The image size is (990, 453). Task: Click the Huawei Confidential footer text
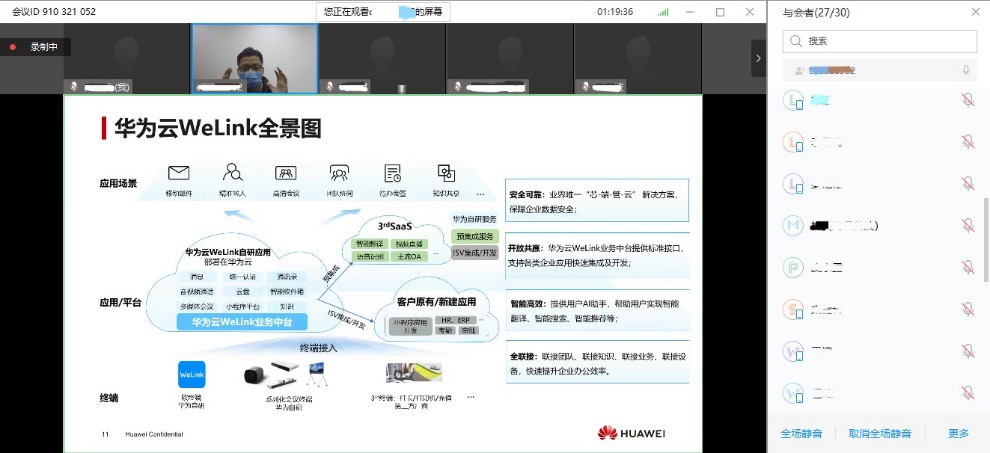(154, 434)
